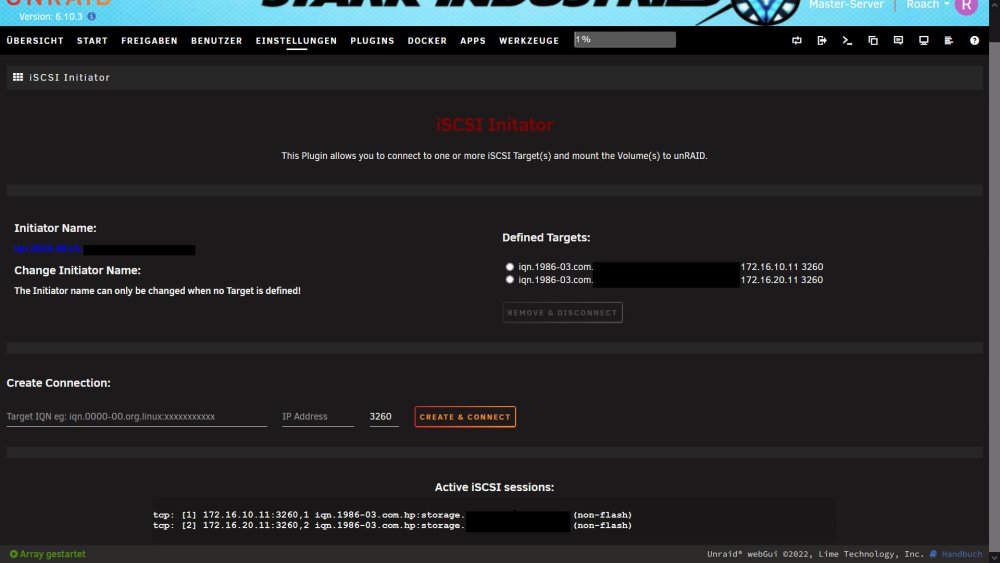Open the ÜBERSICHT menu

[35, 40]
